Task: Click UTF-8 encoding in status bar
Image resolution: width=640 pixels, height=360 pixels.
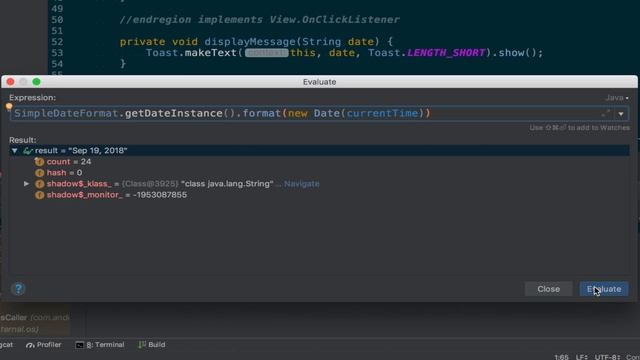Action: tap(607, 357)
